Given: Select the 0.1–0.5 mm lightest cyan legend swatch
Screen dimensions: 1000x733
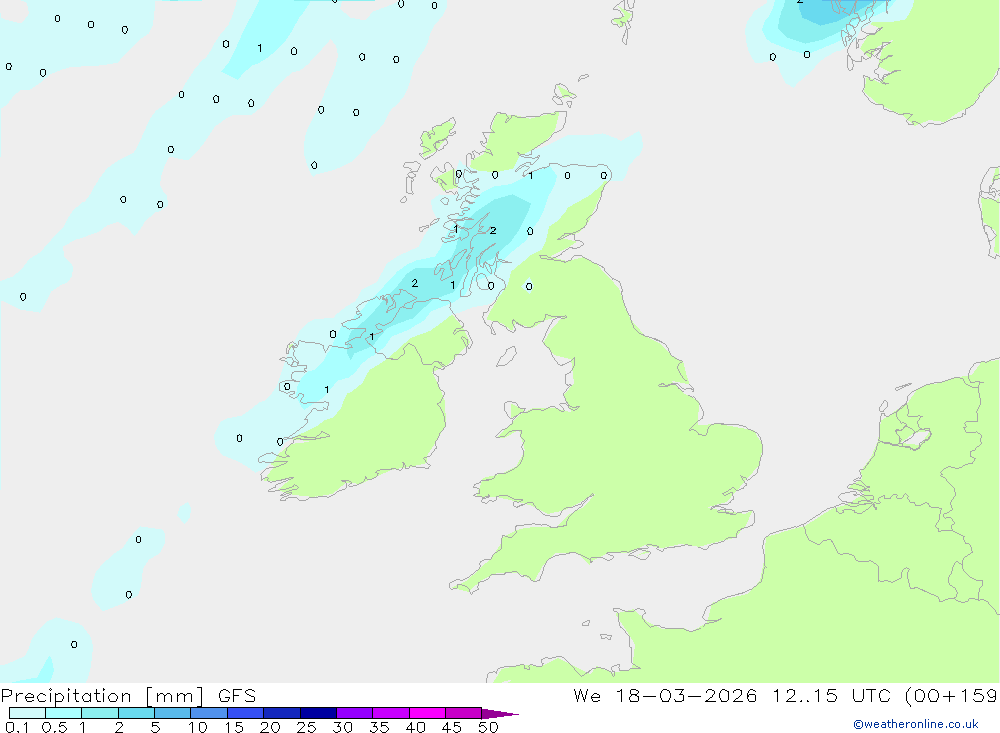Looking at the screenshot, I should 27,713.
